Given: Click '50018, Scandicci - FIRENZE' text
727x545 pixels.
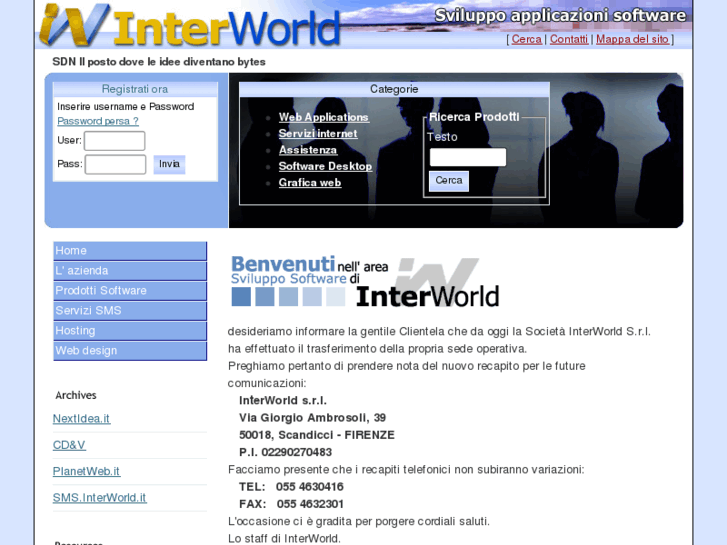Looking at the screenshot, I should pos(317,435).
